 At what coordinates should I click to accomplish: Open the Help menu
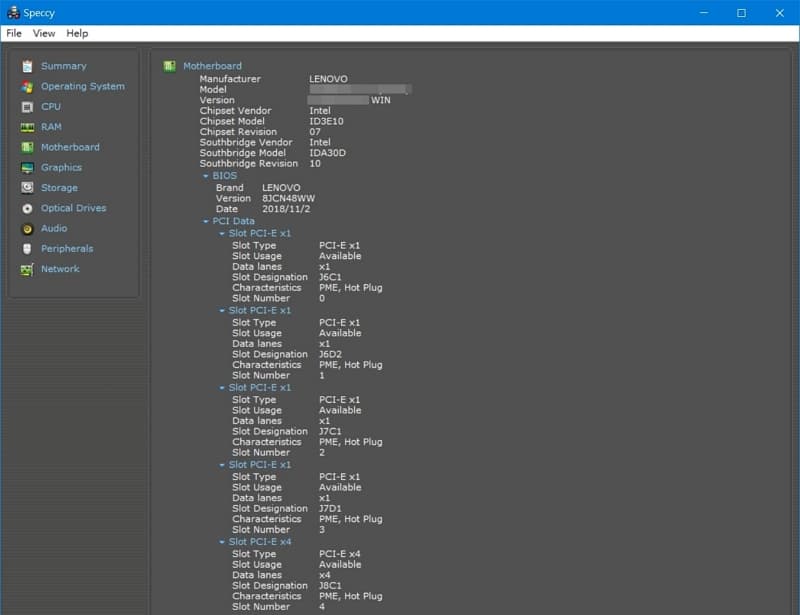click(x=77, y=33)
